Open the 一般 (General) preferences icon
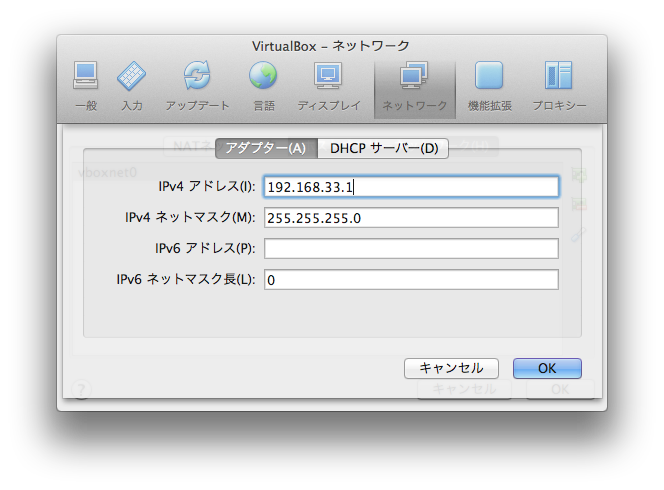This screenshot has height=490, width=664. pyautogui.click(x=86, y=86)
